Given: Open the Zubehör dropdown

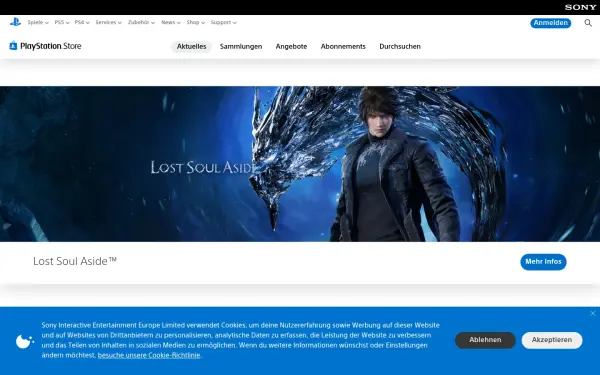Looking at the screenshot, I should click(x=141, y=23).
